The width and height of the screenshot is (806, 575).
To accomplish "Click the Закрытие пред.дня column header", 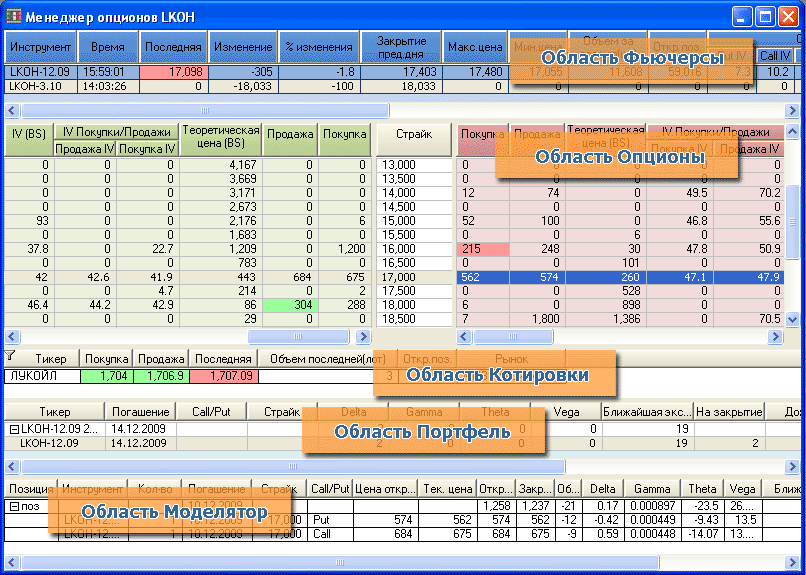I will (x=401, y=47).
